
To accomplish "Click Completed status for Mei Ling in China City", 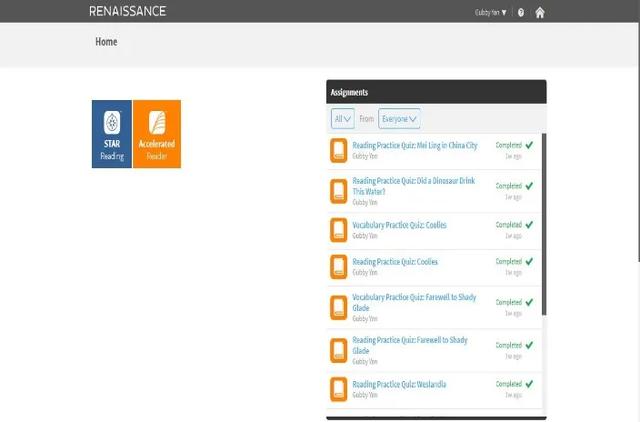I will coord(509,145).
